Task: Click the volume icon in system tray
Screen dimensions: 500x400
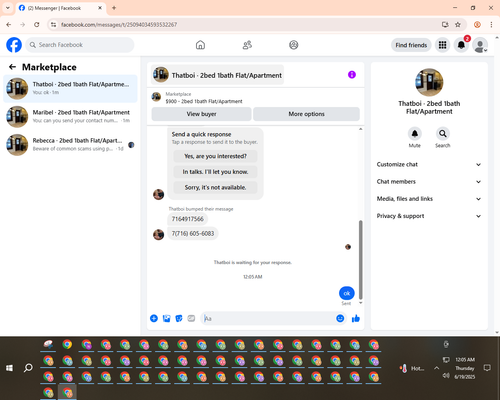Action: [446, 375]
